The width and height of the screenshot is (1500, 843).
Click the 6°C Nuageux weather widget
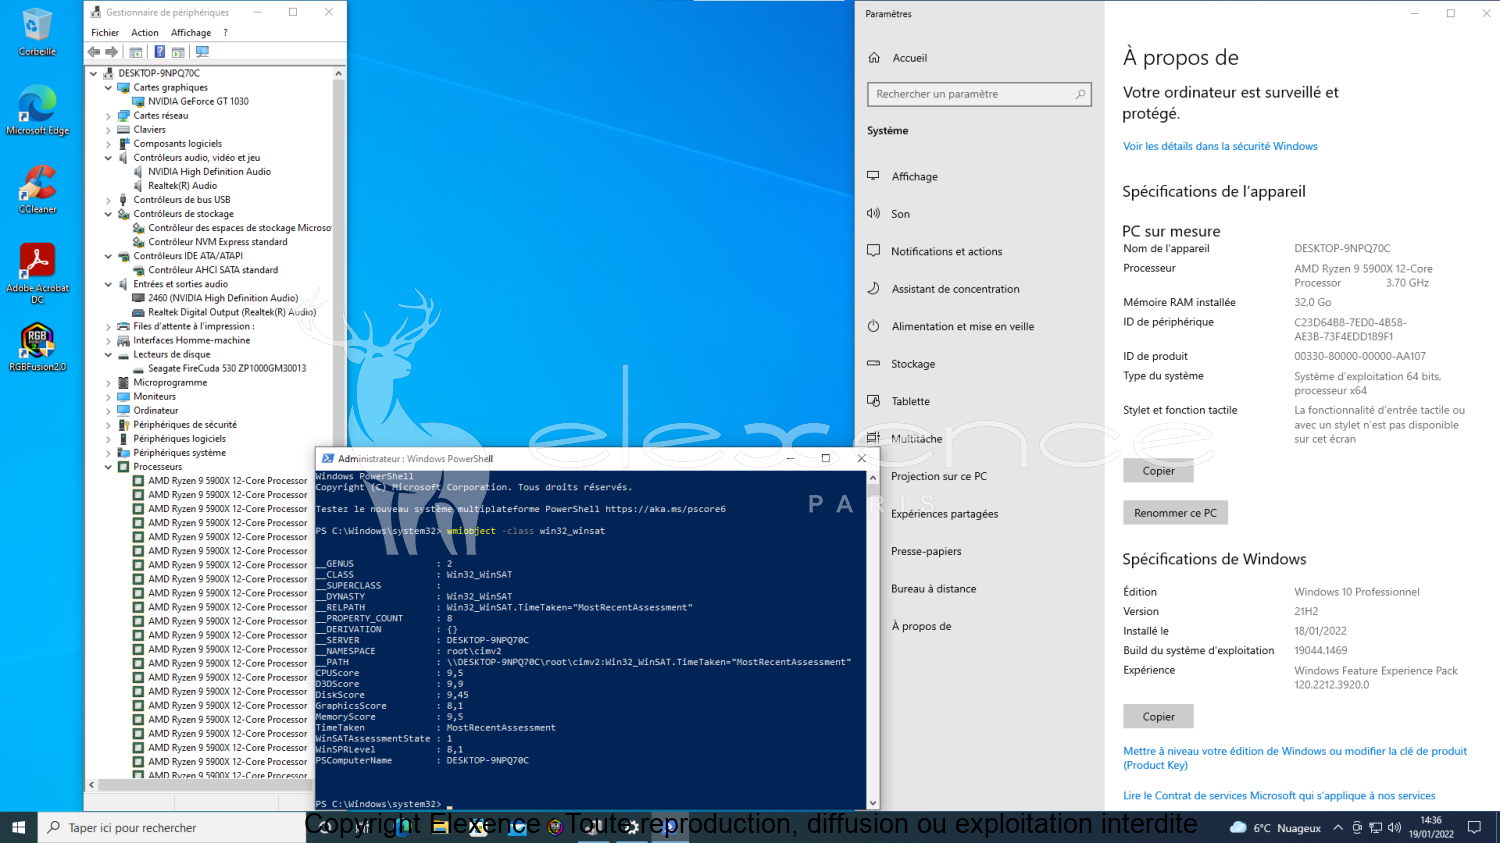[x=1275, y=827]
